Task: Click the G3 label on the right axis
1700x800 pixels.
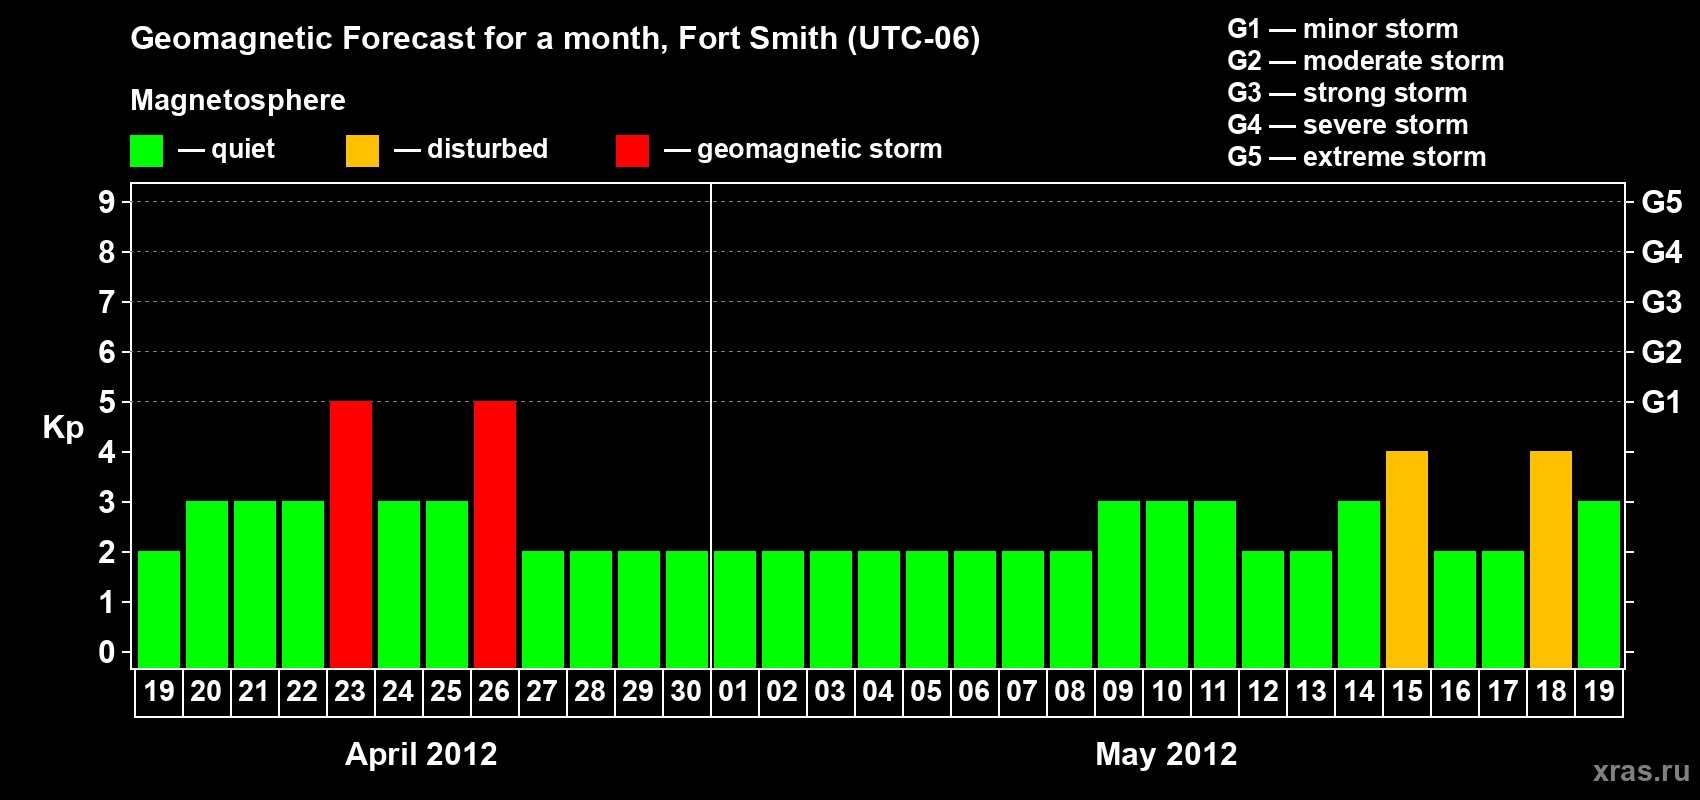Action: (1662, 302)
